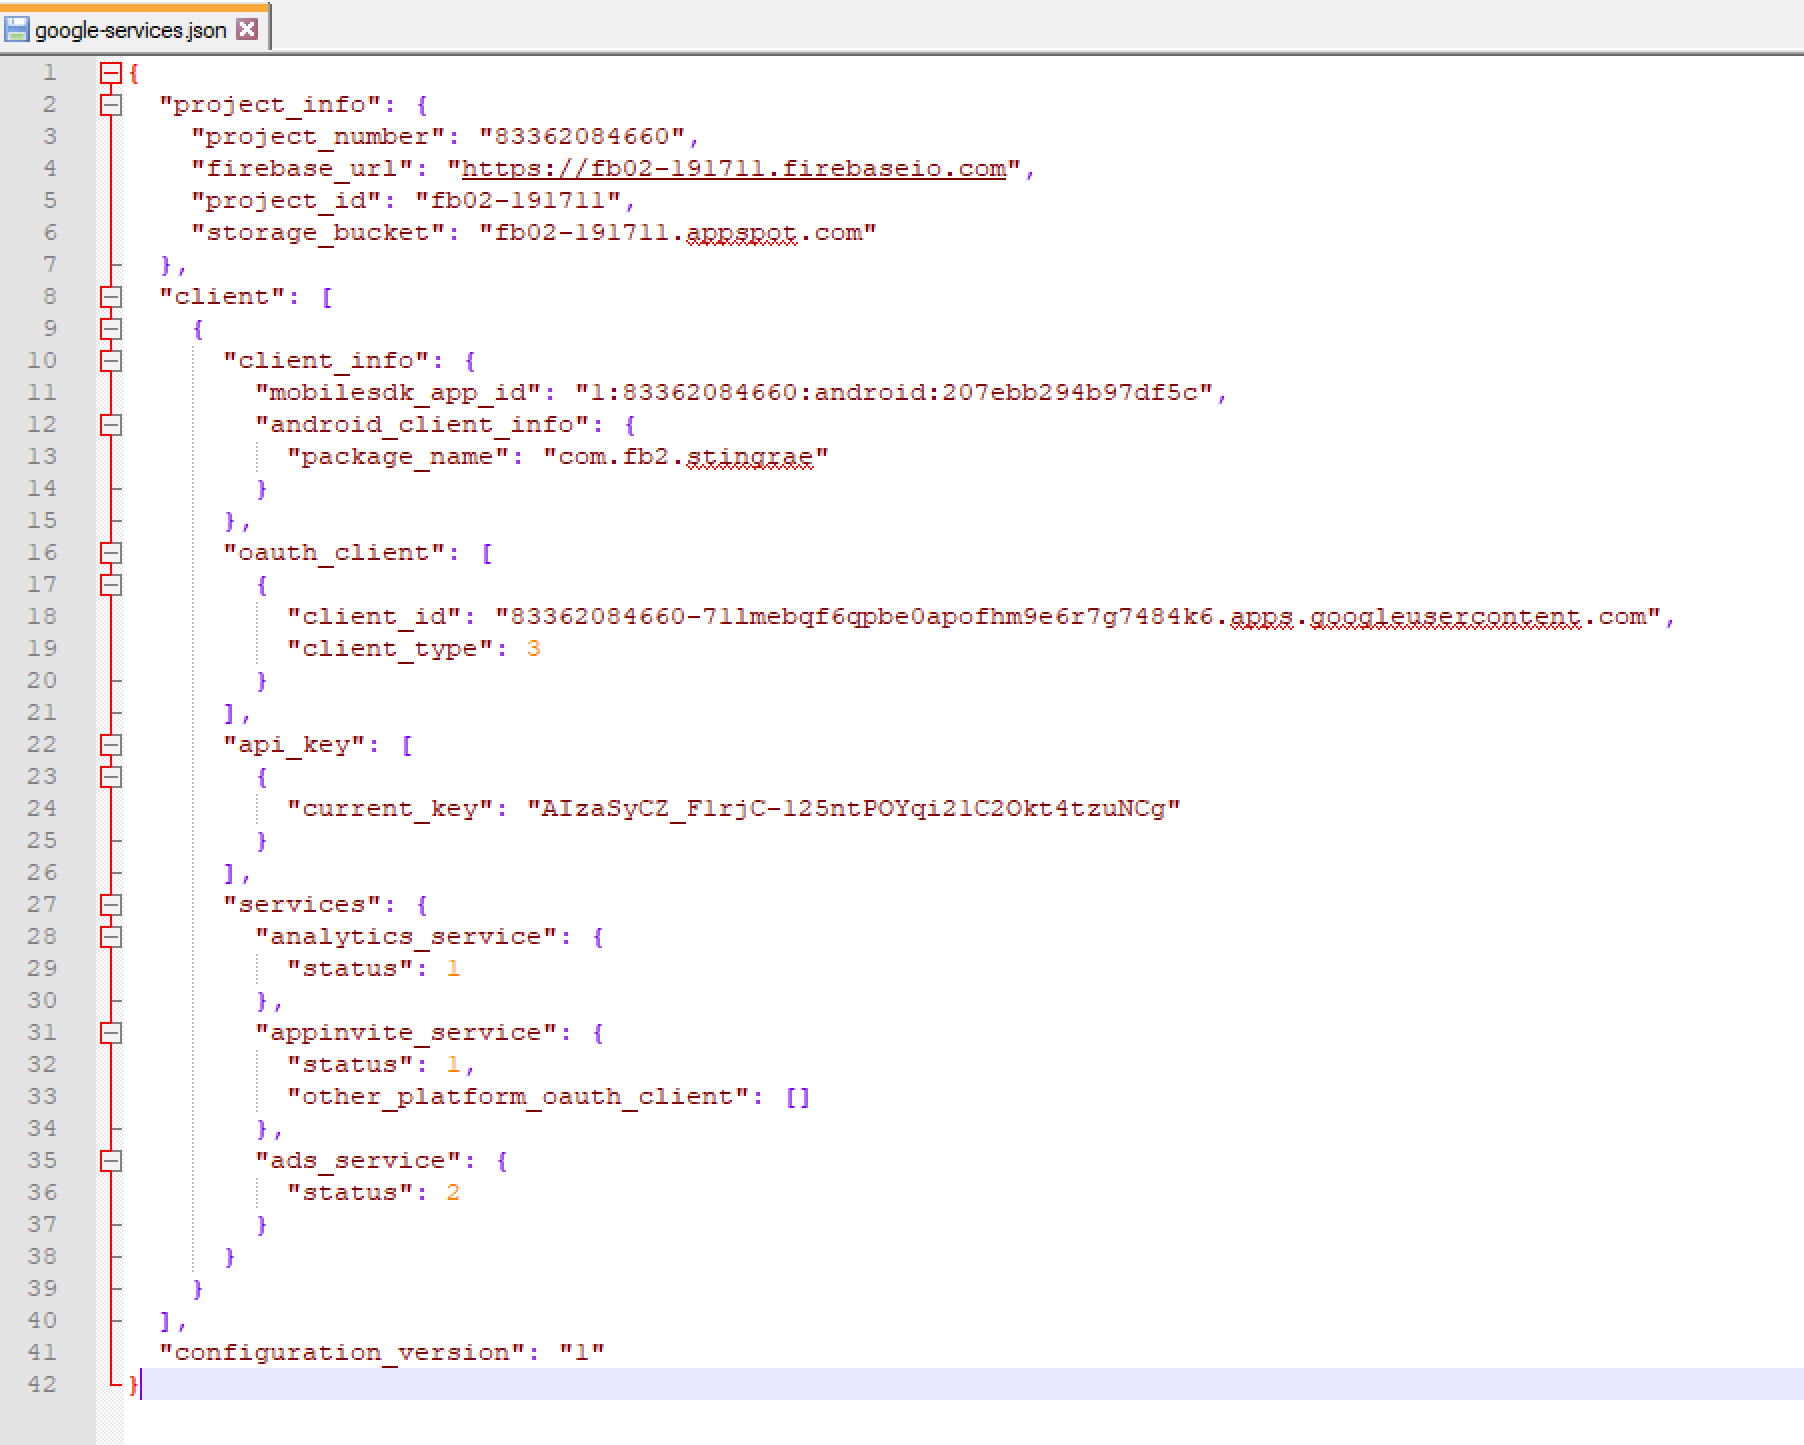Viewport: 1804px width, 1445px height.
Task: Close the google-services.json tab
Action: pos(247,29)
